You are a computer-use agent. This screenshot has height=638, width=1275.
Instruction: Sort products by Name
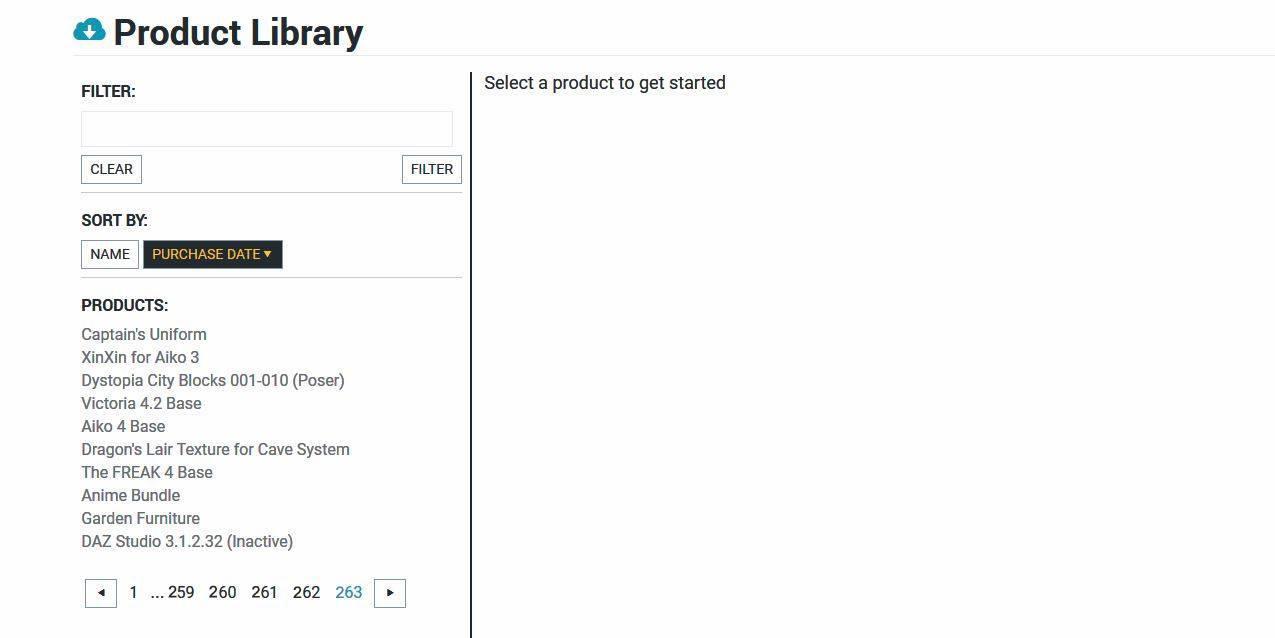click(110, 254)
